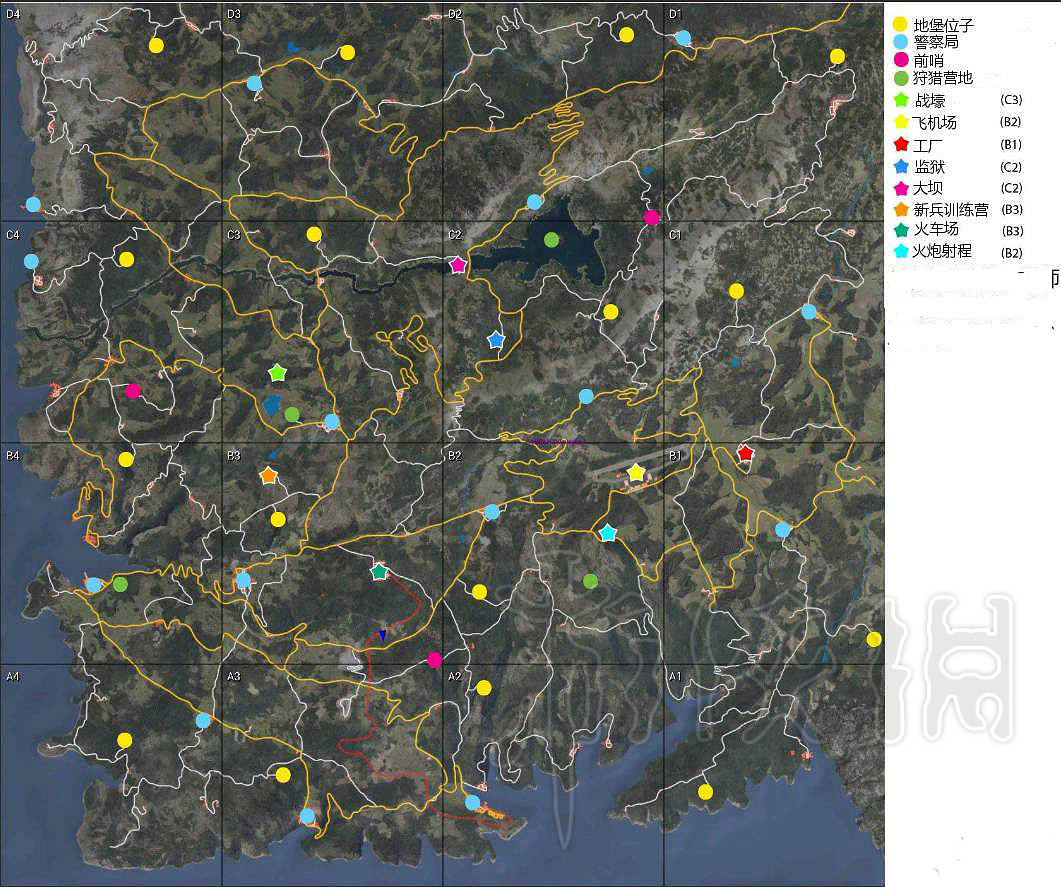Click the 警察局 legend label
The width and height of the screenshot is (1061, 887).
pos(936,43)
